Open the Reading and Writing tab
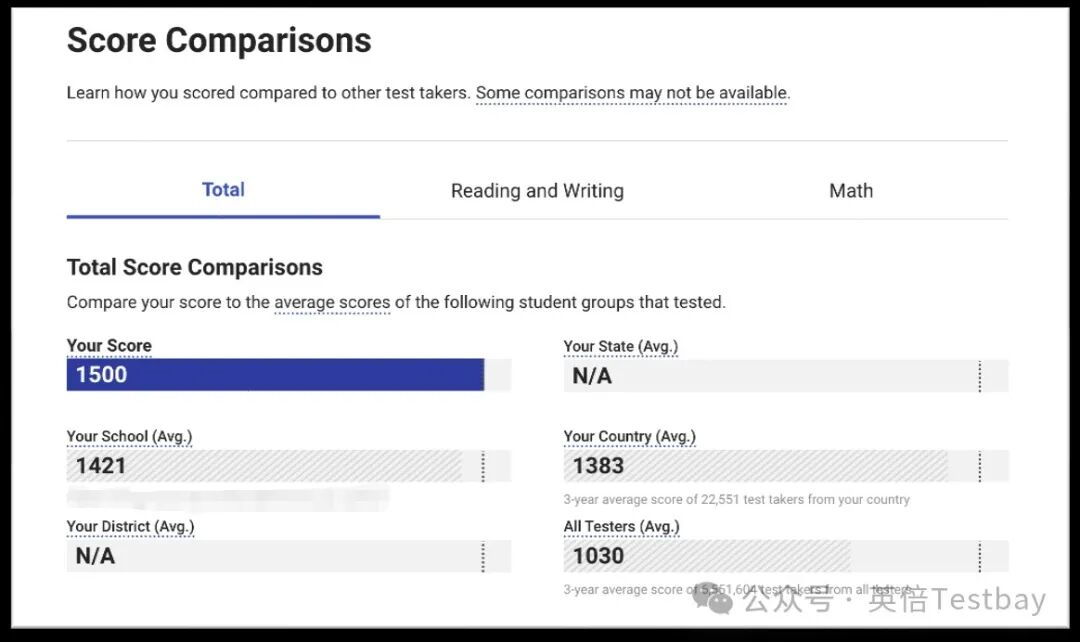The height and width of the screenshot is (642, 1080). tap(537, 191)
